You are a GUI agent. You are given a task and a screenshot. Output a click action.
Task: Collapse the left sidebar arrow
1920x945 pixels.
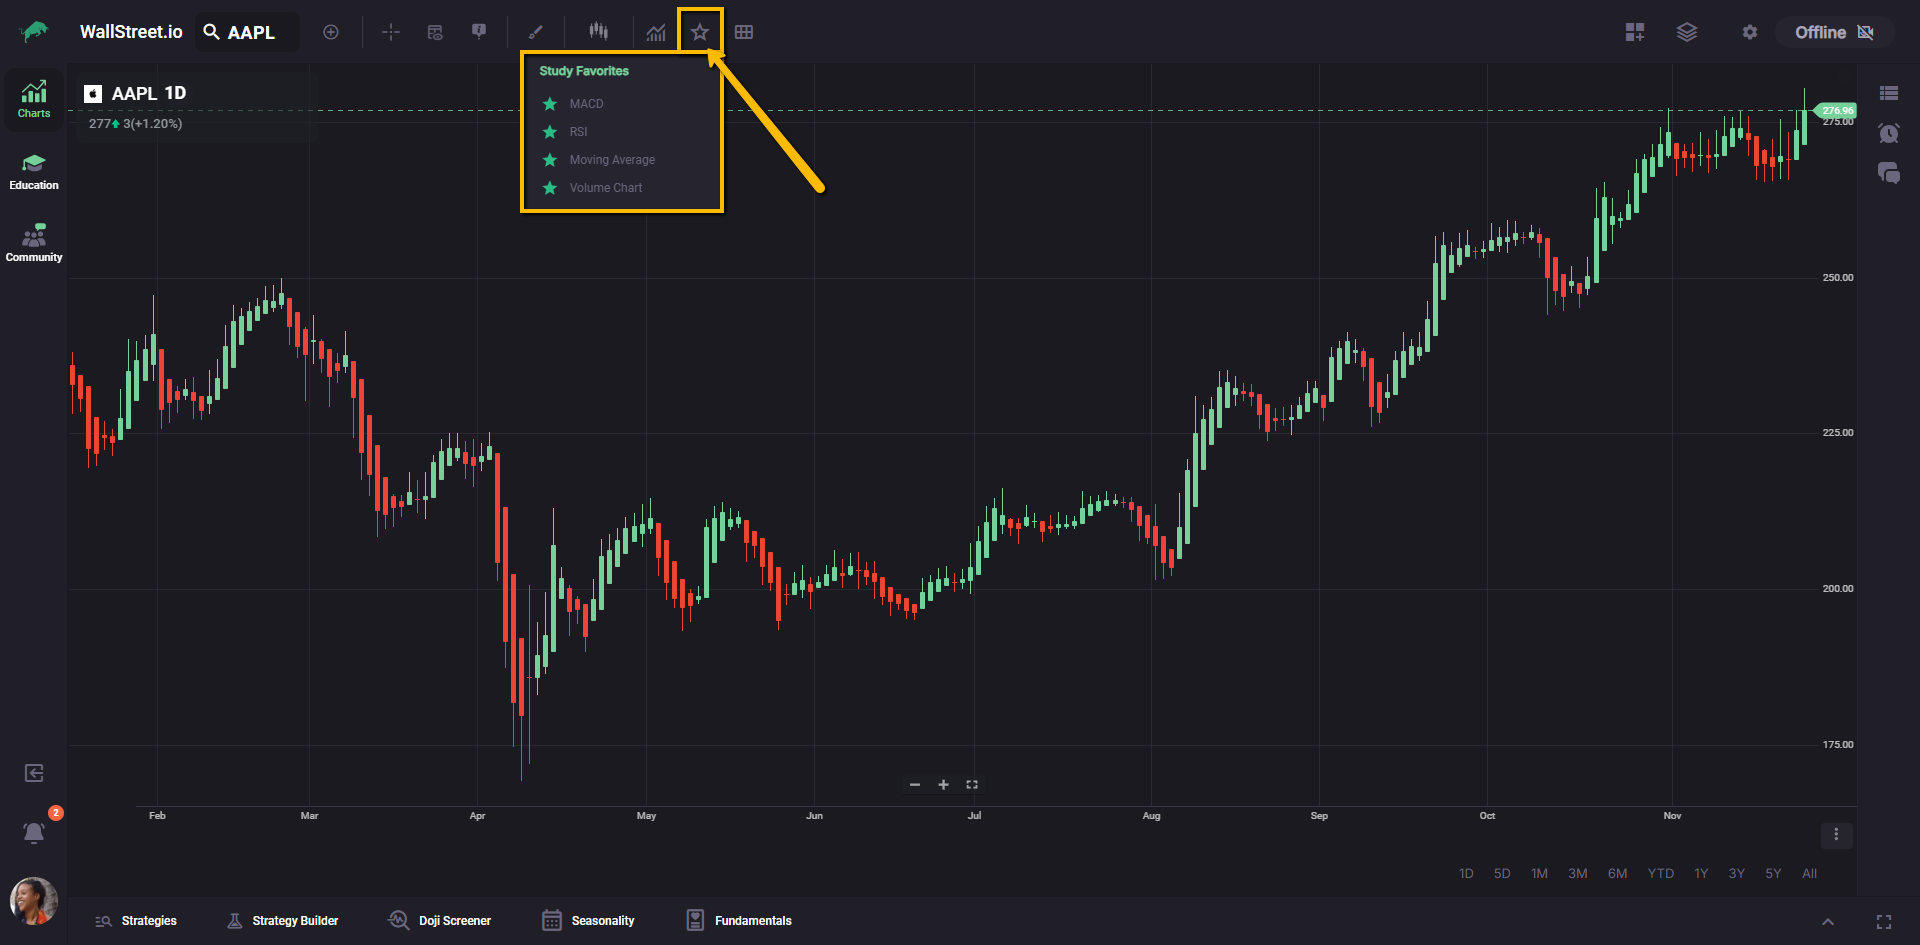pos(34,773)
